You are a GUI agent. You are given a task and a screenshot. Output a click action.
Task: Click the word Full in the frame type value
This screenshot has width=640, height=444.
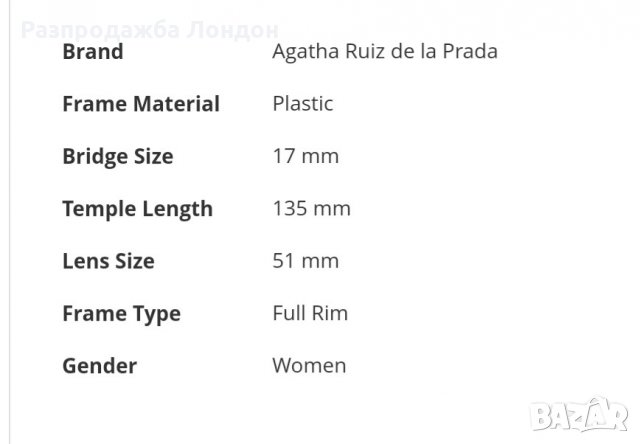(x=288, y=314)
